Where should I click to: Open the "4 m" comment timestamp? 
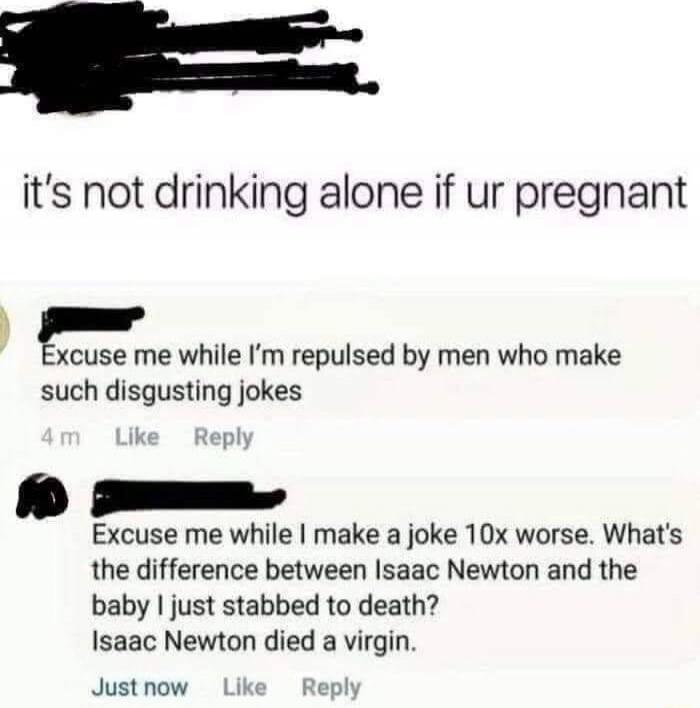(60, 438)
